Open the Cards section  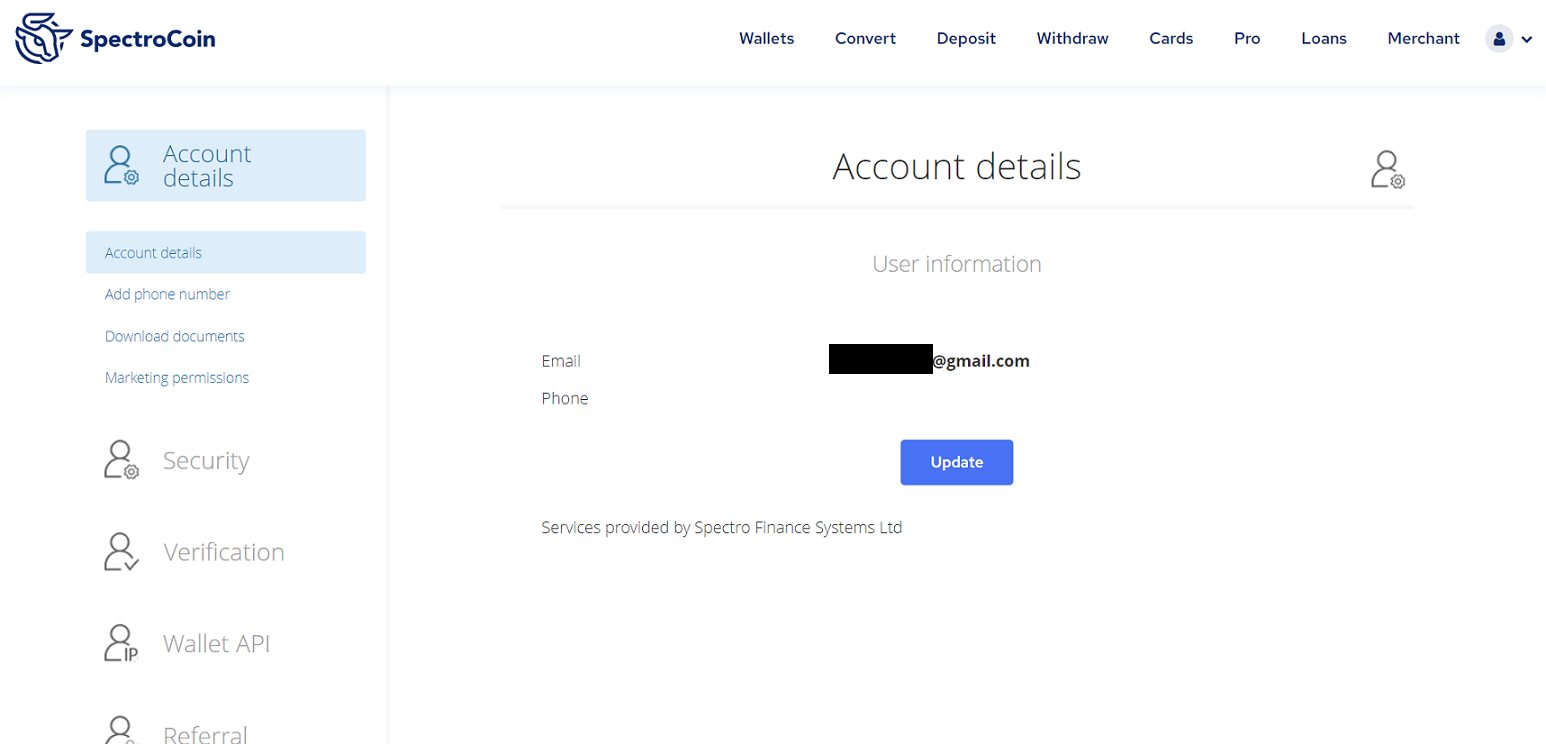pos(1171,39)
